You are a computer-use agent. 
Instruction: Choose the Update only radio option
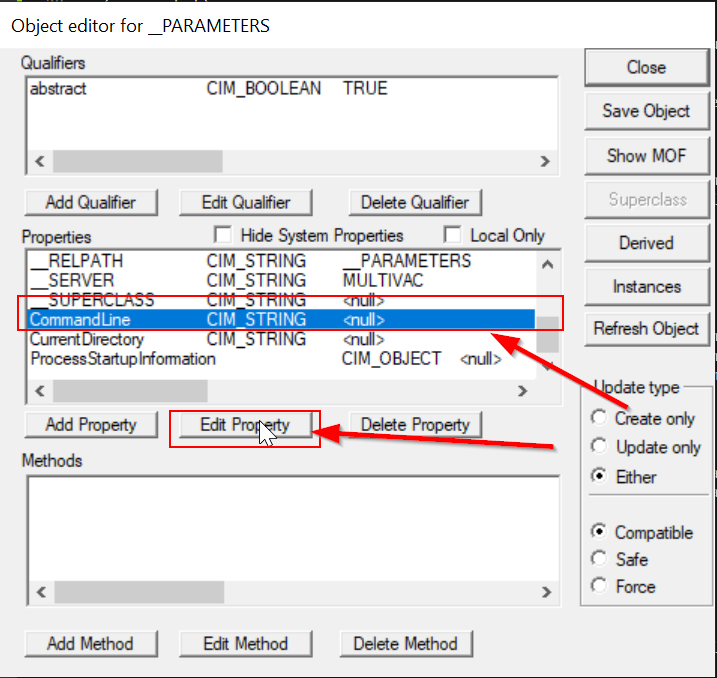click(599, 447)
